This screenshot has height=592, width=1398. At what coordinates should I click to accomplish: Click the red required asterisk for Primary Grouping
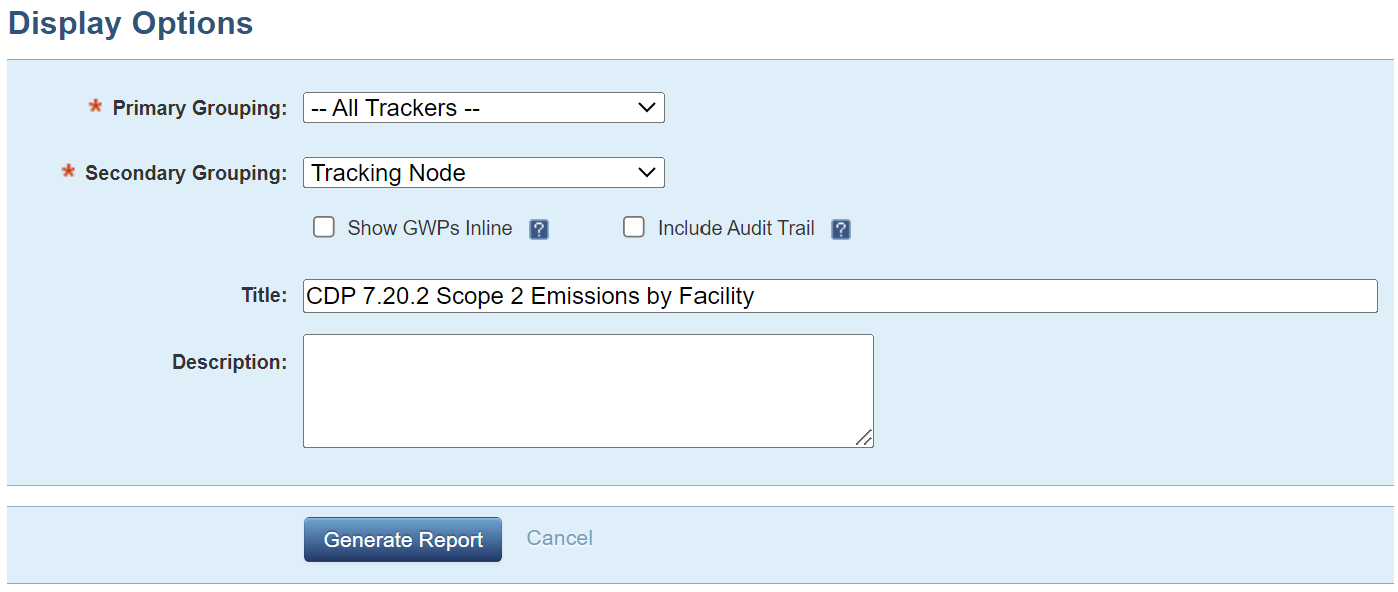pyautogui.click(x=96, y=106)
